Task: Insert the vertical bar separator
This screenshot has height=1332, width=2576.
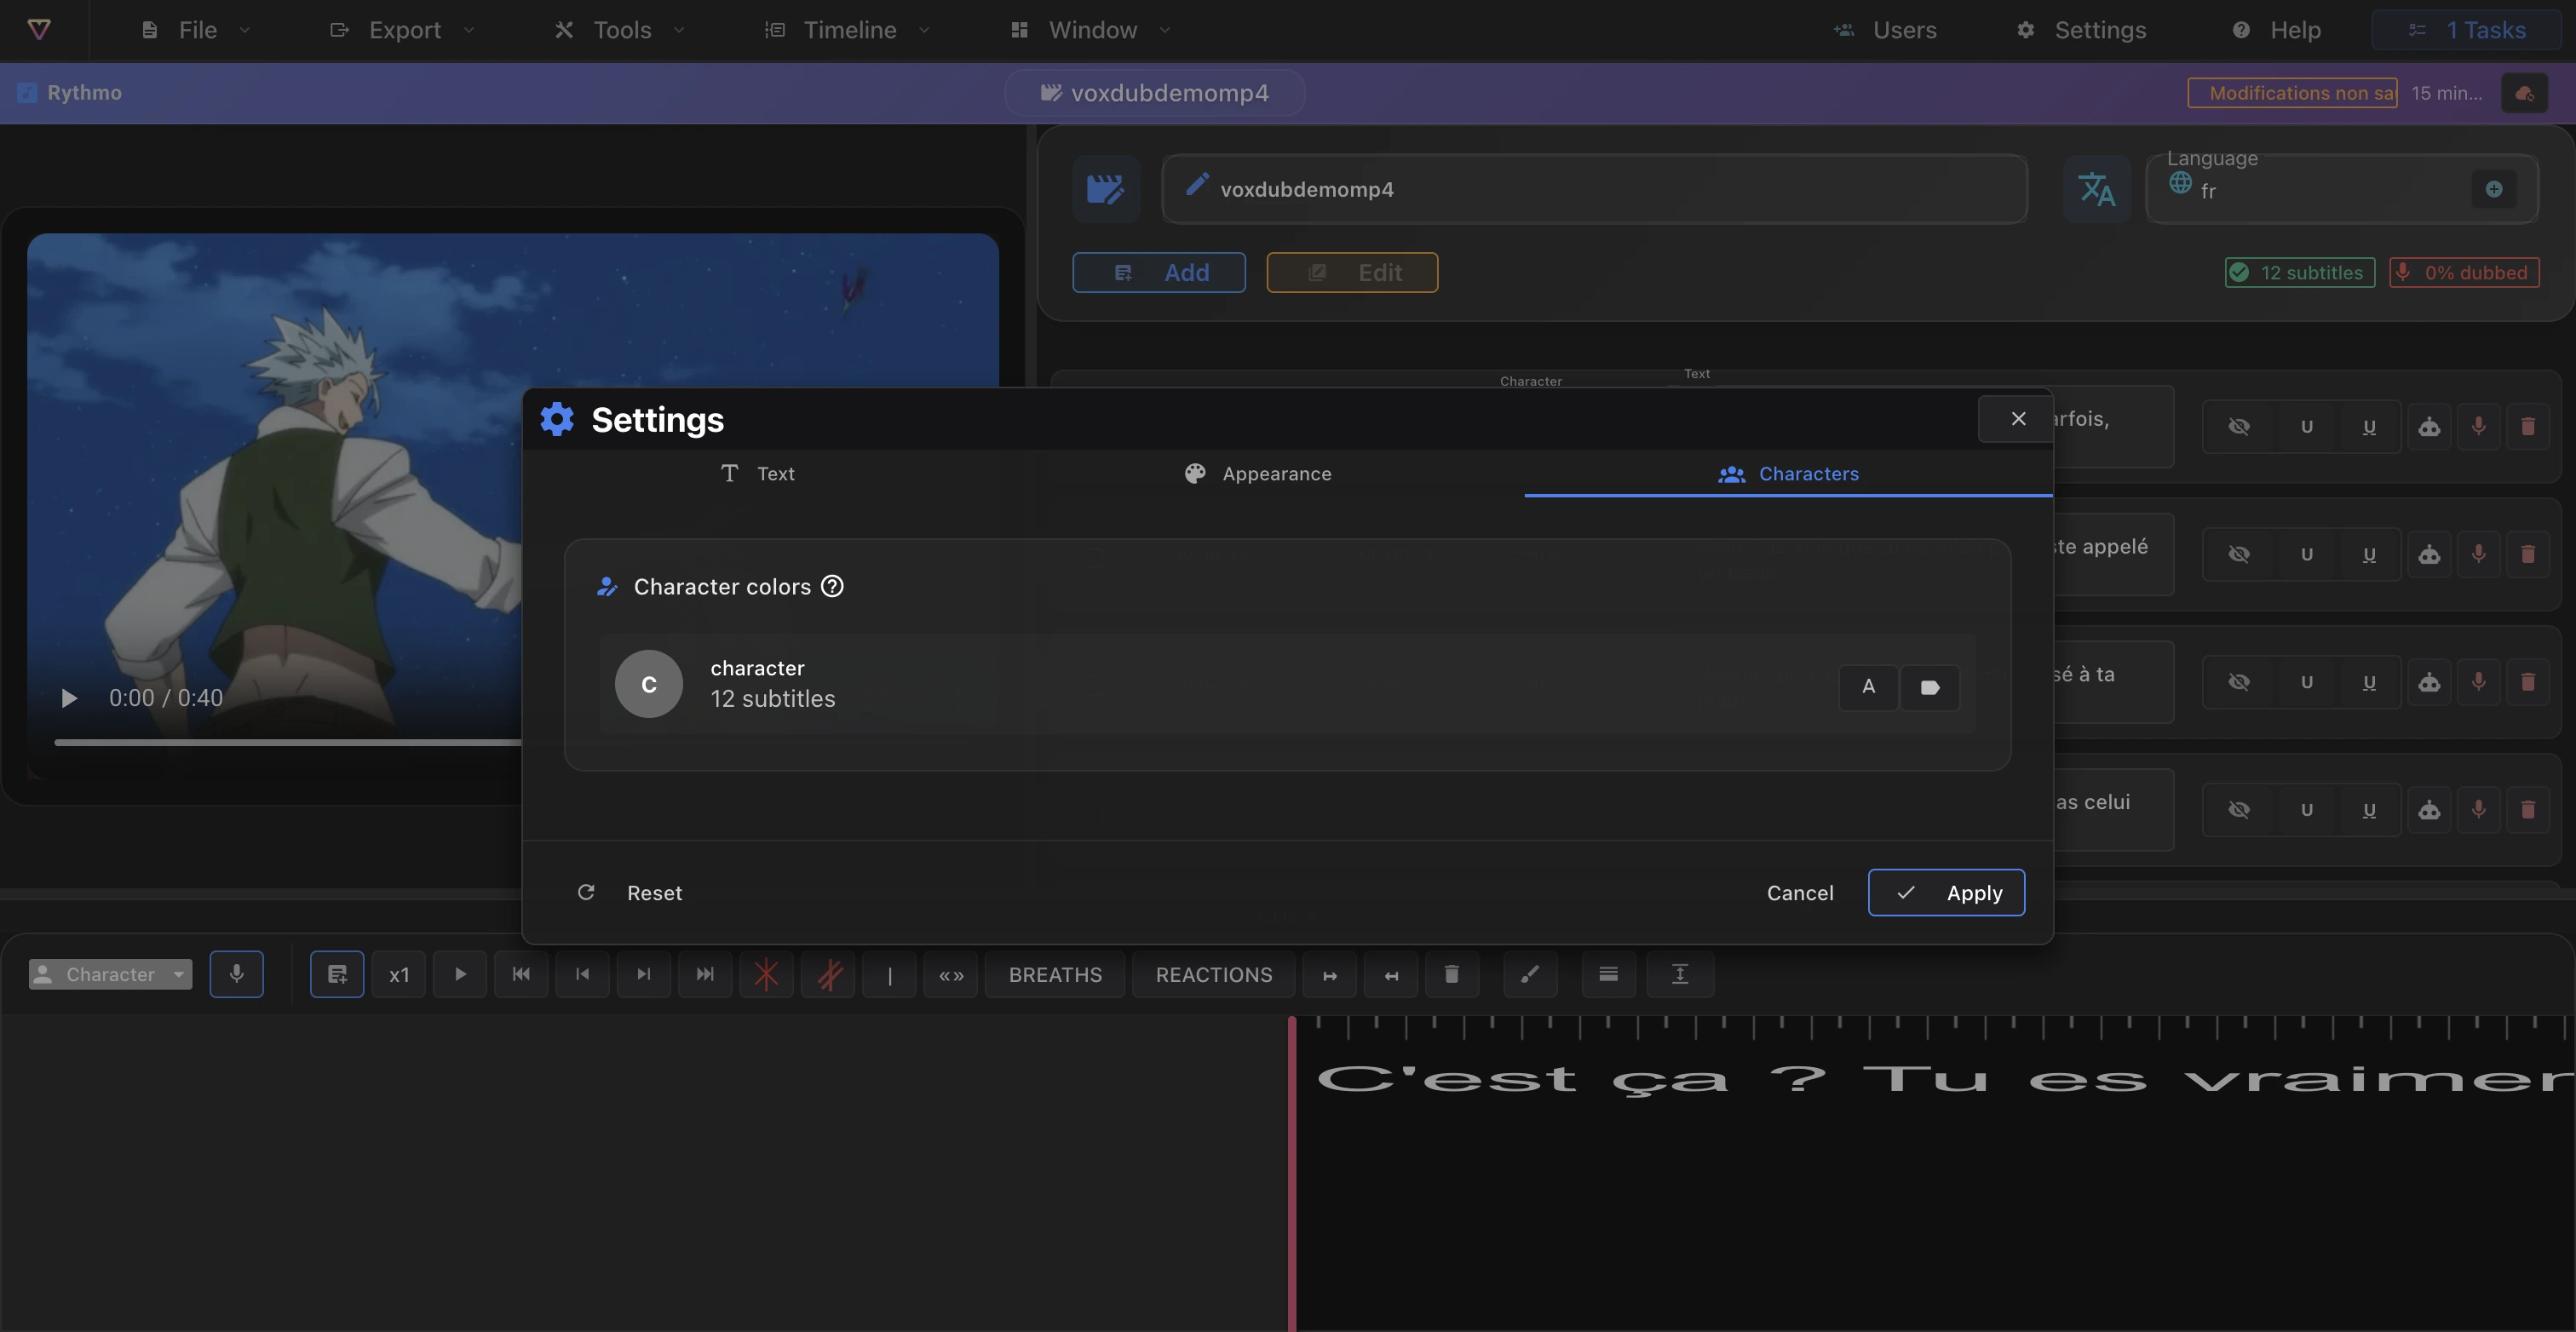Action: pos(889,974)
